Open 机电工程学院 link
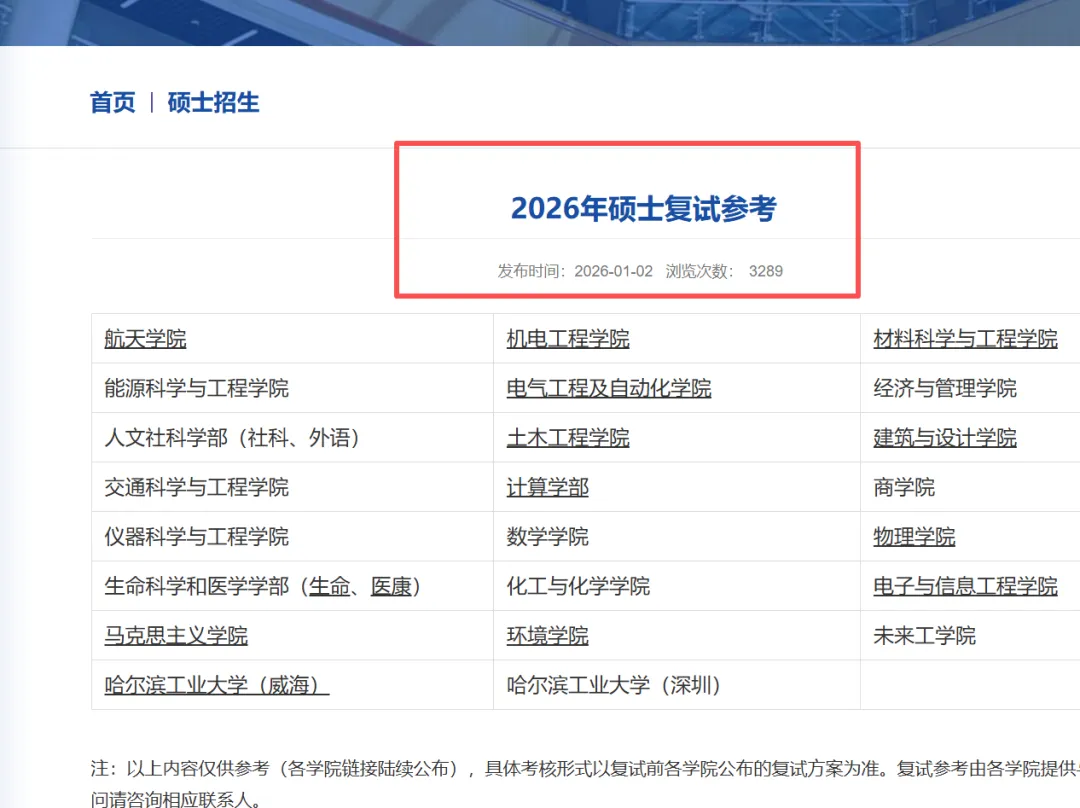1080x808 pixels. point(568,339)
